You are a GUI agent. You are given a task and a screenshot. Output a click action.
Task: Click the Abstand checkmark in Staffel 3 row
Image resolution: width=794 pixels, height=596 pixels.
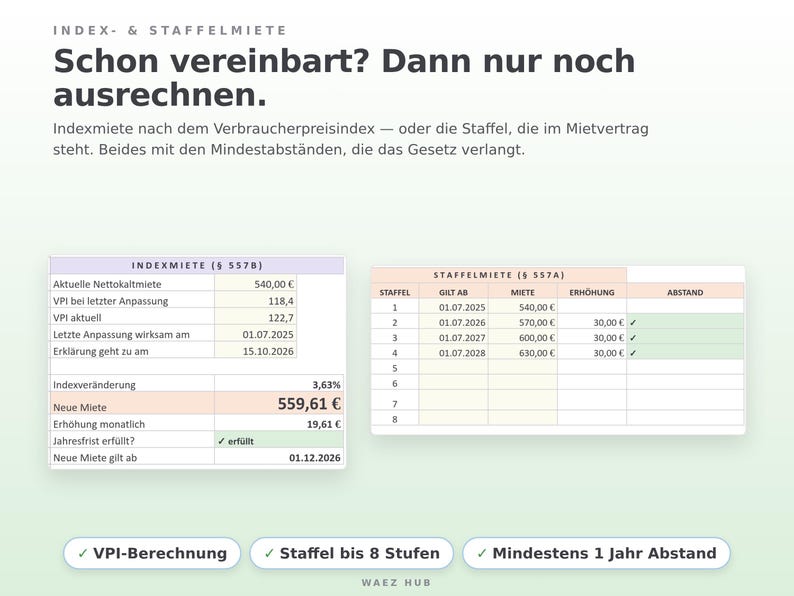click(x=633, y=338)
